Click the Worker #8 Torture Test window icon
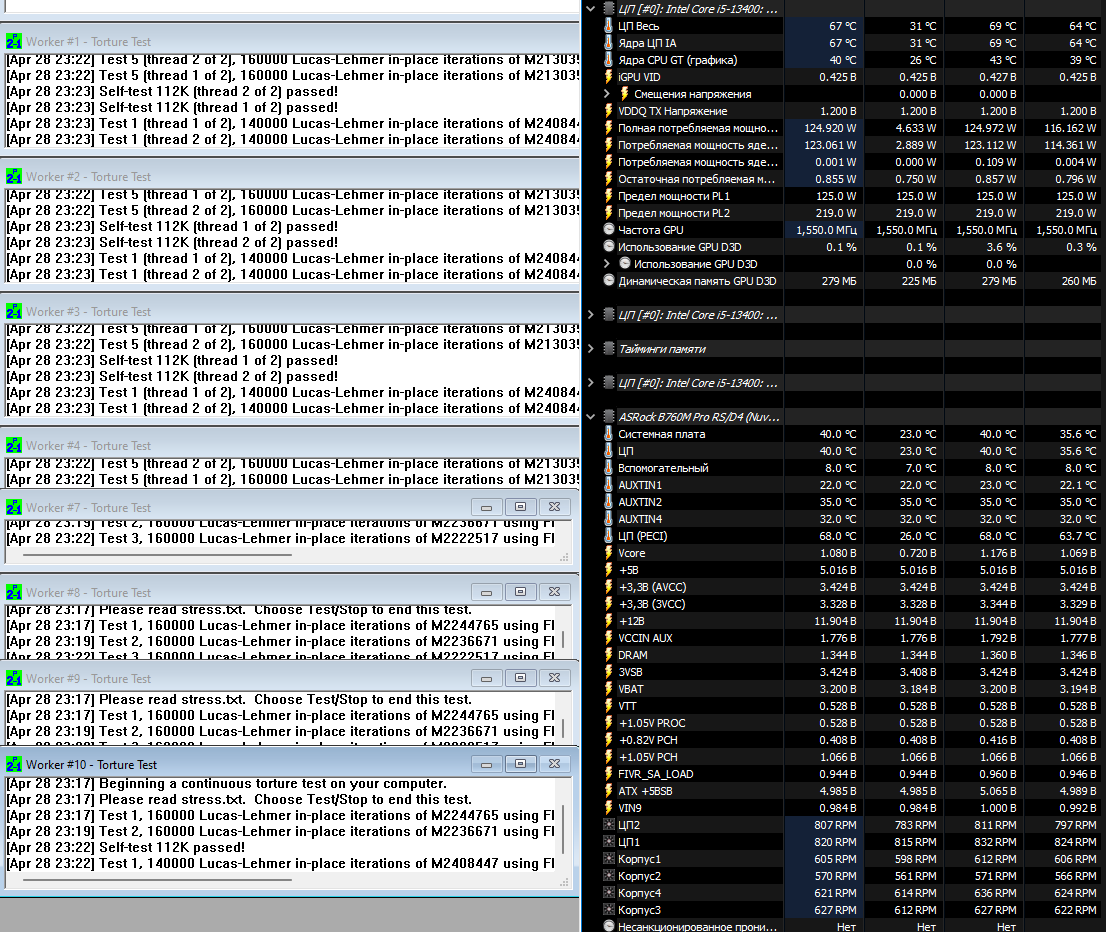1106x932 pixels. tap(13, 593)
